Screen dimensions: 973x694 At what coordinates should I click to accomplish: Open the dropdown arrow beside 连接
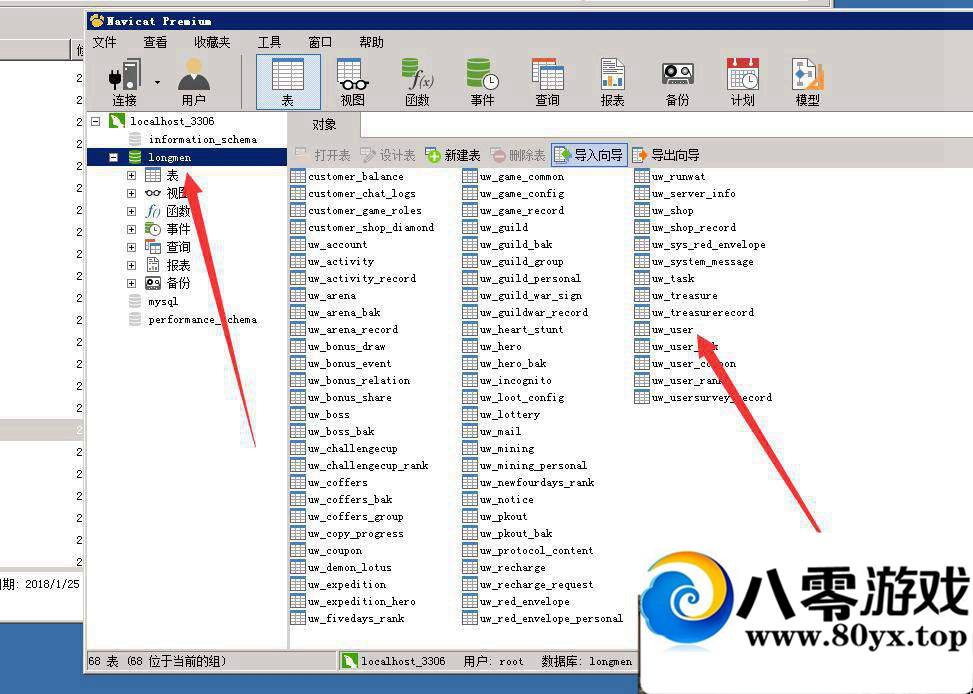[157, 82]
